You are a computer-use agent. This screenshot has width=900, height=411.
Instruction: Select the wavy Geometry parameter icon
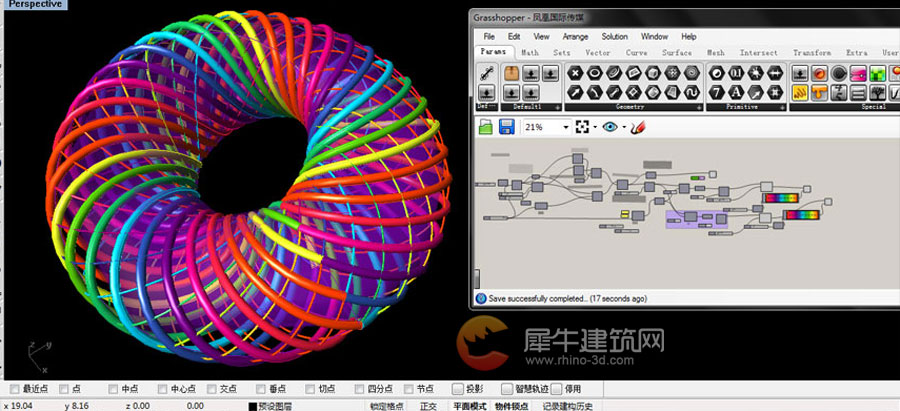coord(692,92)
